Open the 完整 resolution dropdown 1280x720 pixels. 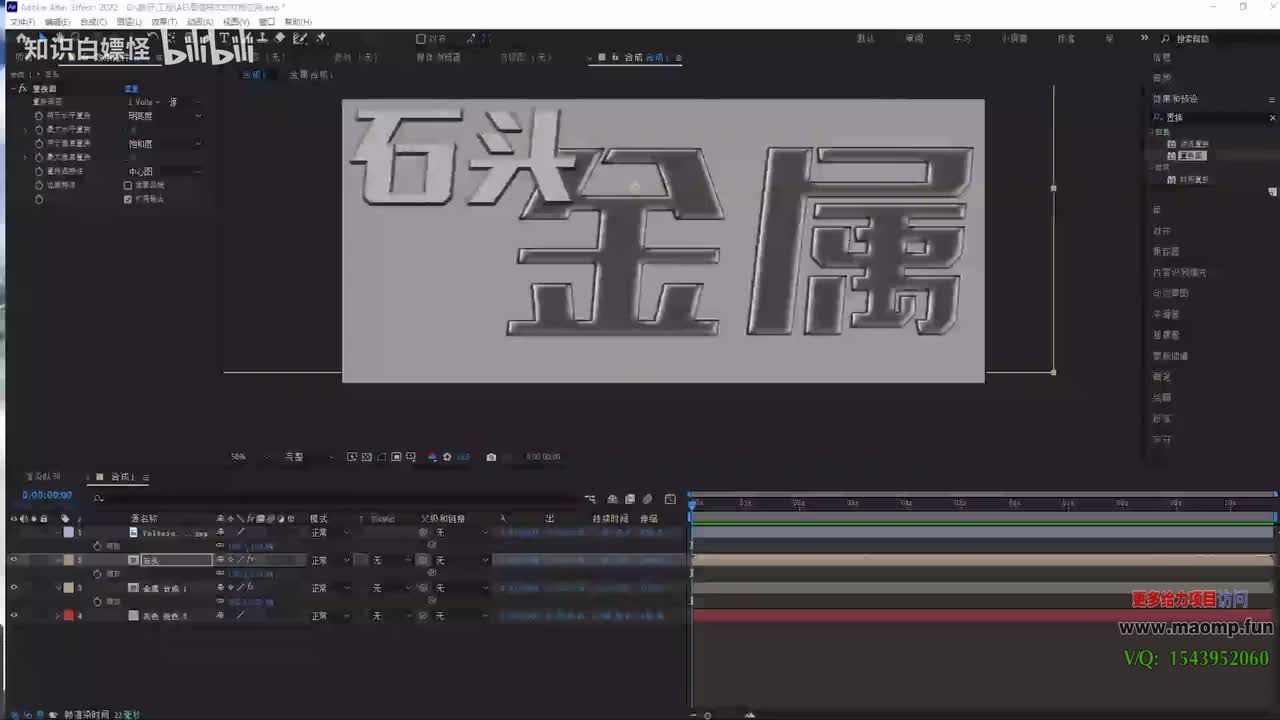(x=308, y=457)
